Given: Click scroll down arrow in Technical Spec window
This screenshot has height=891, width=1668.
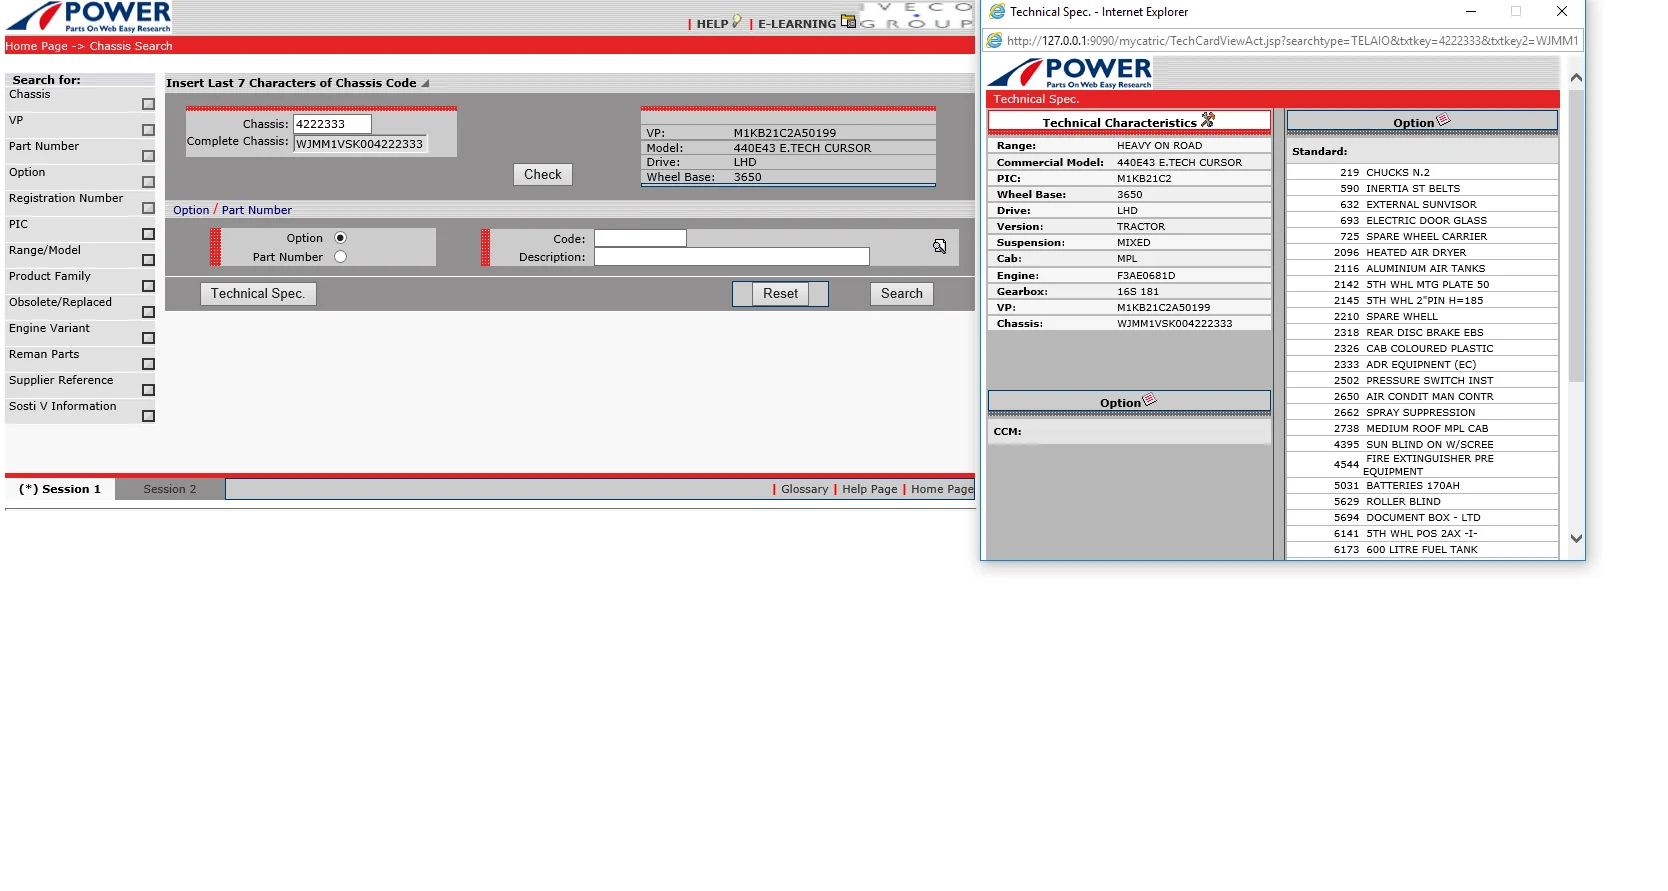Looking at the screenshot, I should (1576, 538).
